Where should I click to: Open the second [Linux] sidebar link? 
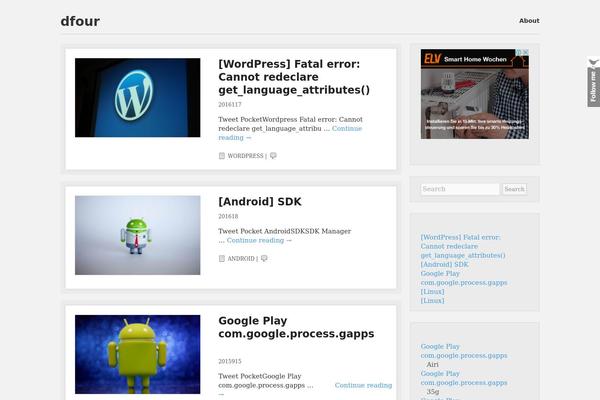pyautogui.click(x=432, y=301)
